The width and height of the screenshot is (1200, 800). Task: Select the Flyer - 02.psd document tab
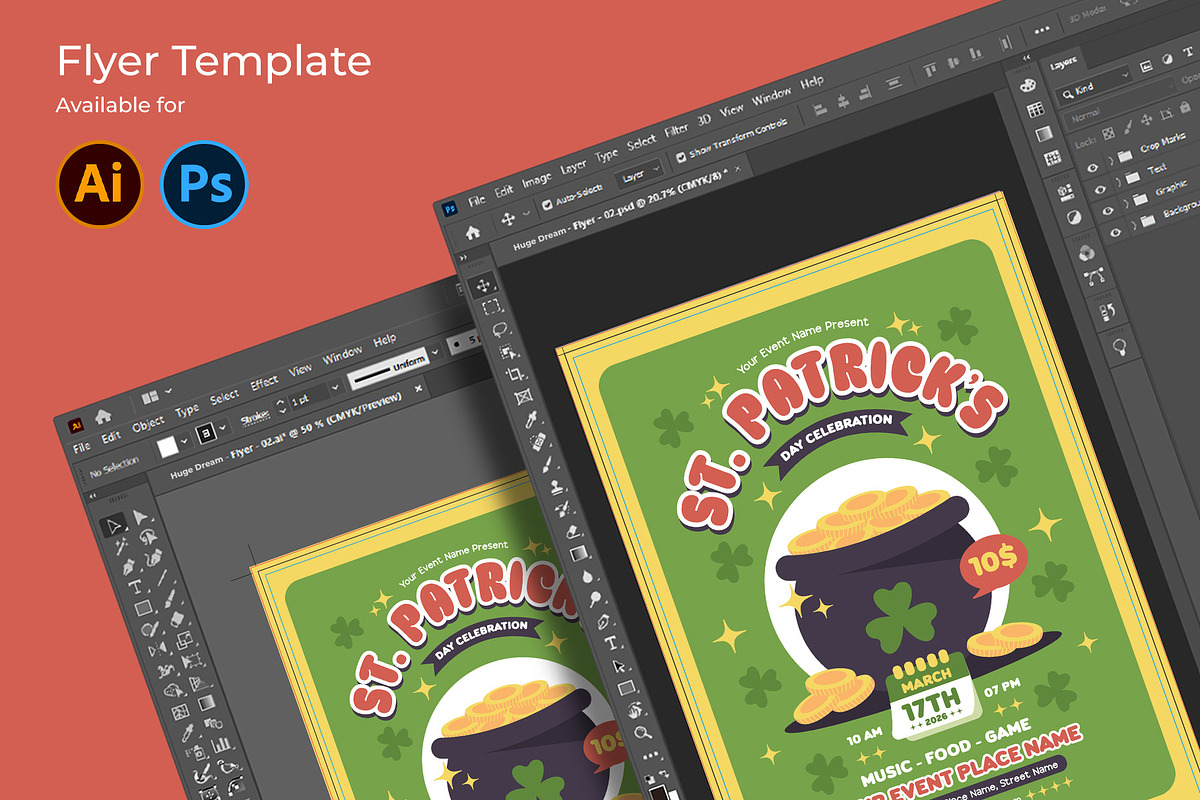(x=620, y=209)
